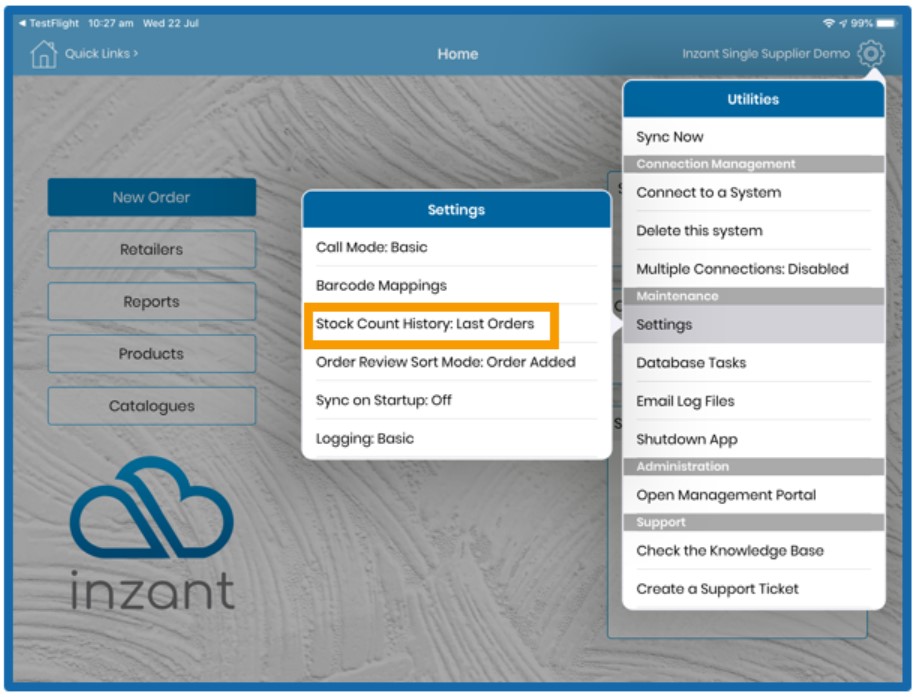This screenshot has width=916, height=697.
Task: Tap the Settings popover header
Action: coord(456,210)
